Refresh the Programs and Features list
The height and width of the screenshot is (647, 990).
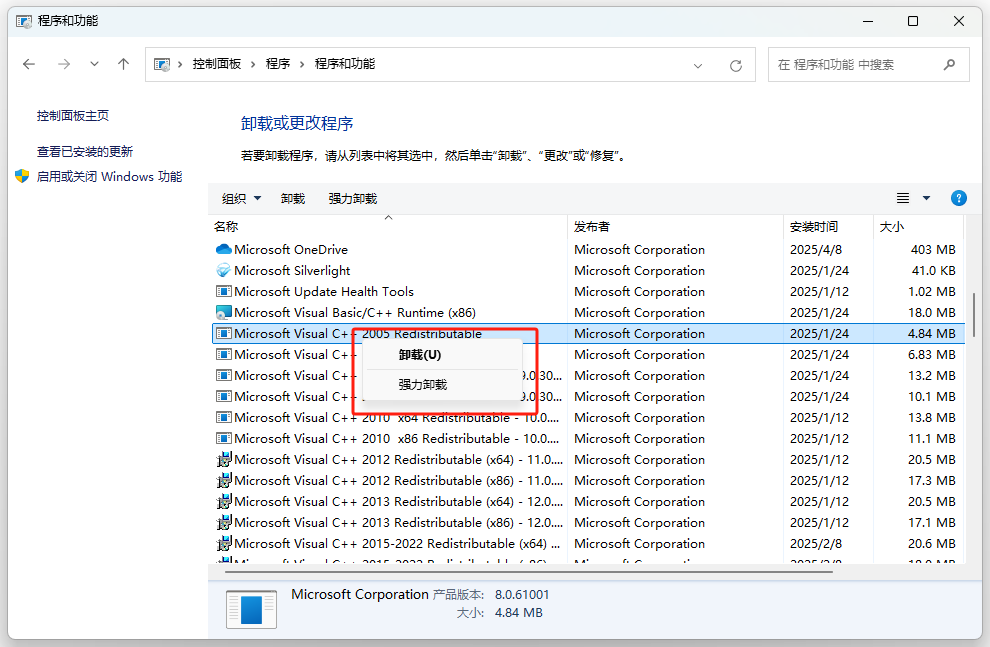[736, 66]
